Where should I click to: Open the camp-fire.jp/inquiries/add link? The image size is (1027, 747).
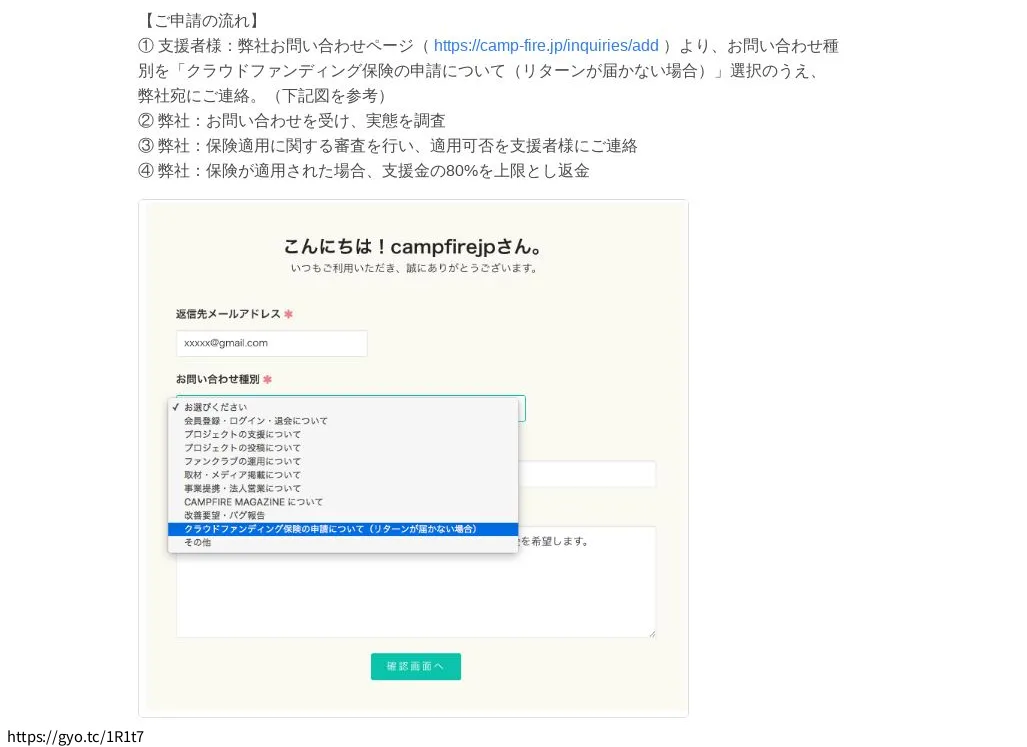546,46
